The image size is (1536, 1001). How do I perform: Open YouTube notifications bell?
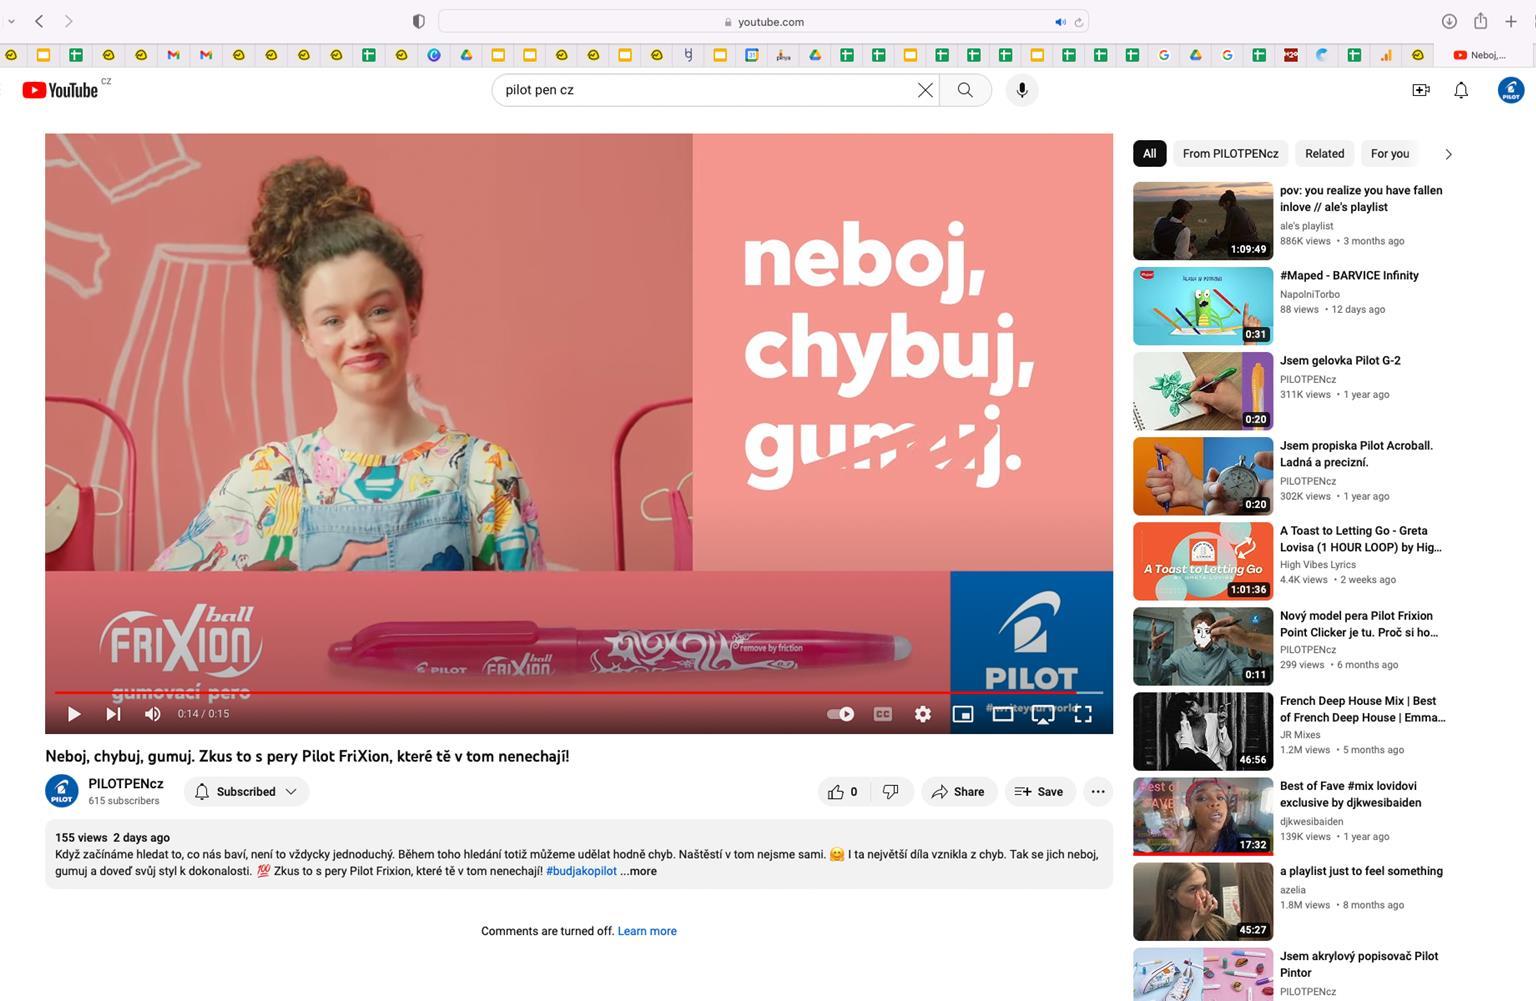[x=1461, y=90]
